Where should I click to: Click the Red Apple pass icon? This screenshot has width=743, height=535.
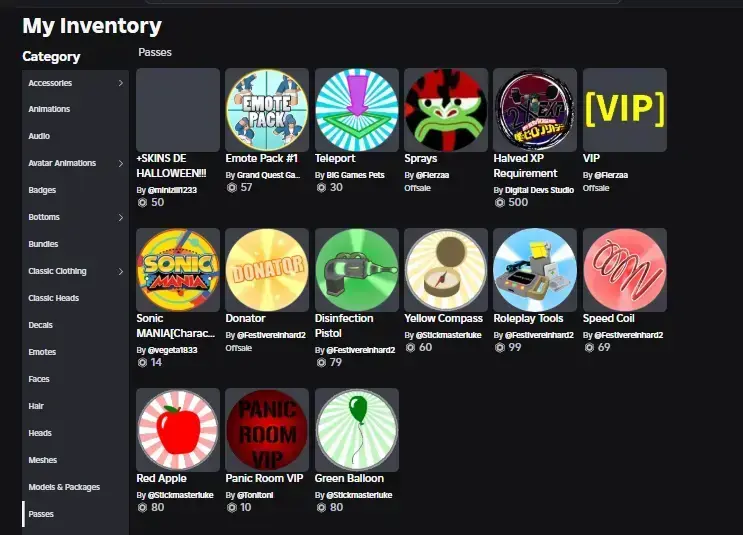click(178, 430)
